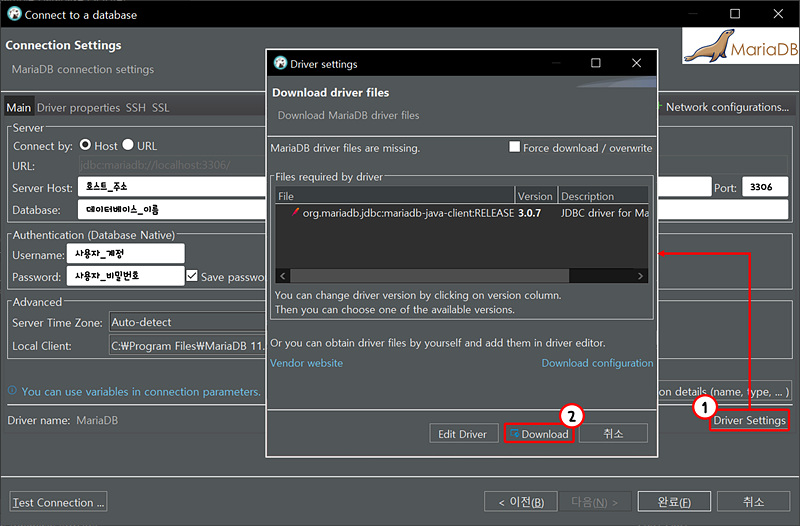800x526 pixels.
Task: Click the Driver Settings button
Action: 749,420
